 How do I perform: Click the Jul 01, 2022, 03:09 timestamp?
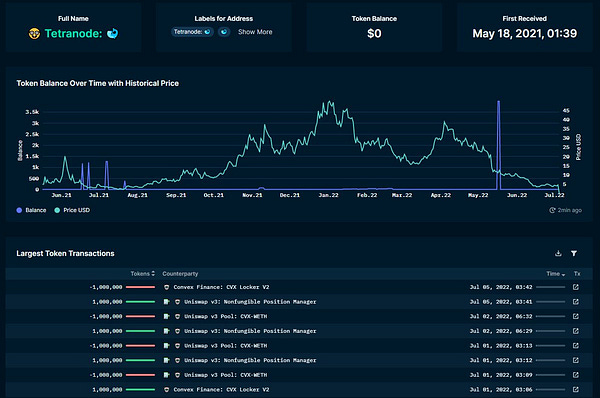click(501, 375)
